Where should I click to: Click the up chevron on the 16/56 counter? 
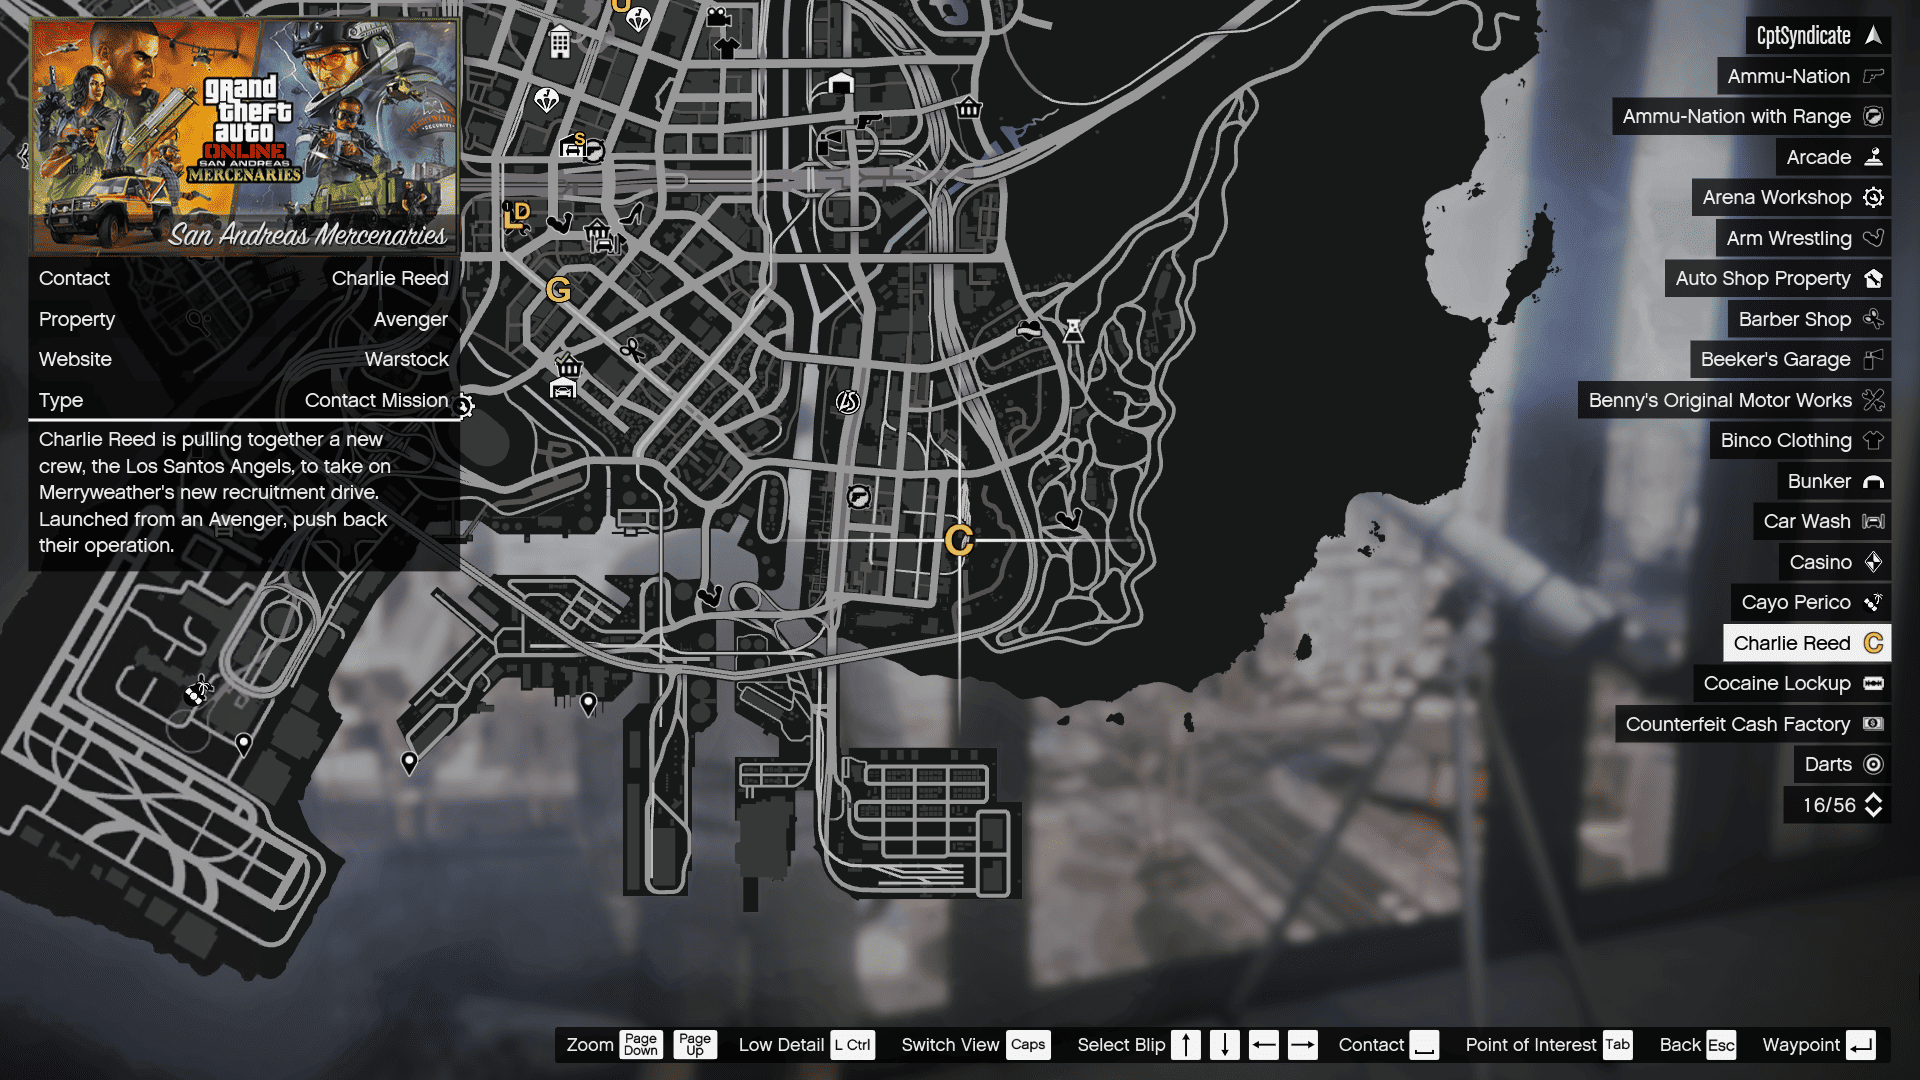click(1874, 797)
